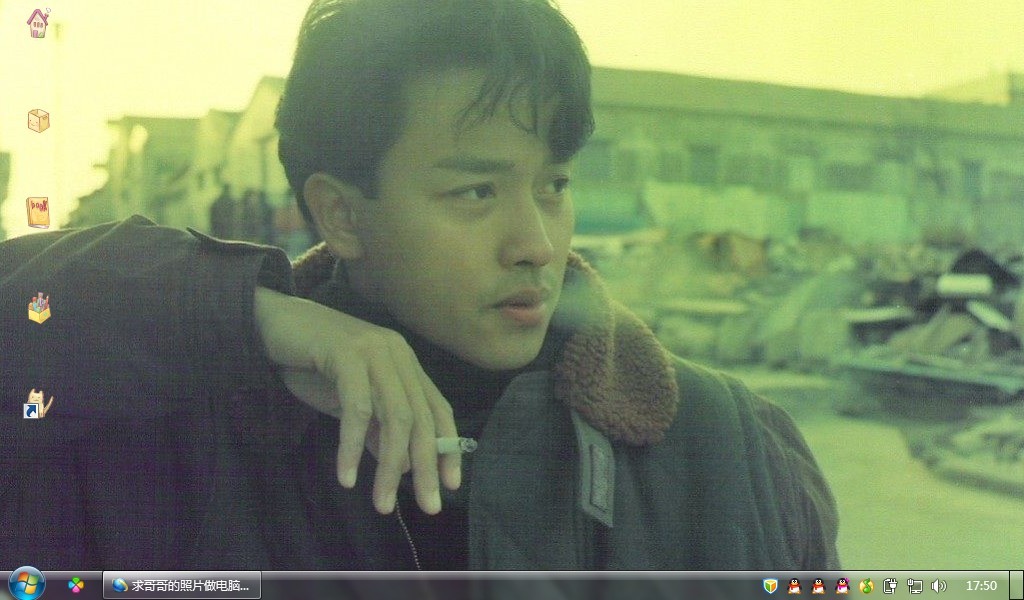Open the pink house desktop icon
Viewport: 1024px width, 600px height.
38,23
